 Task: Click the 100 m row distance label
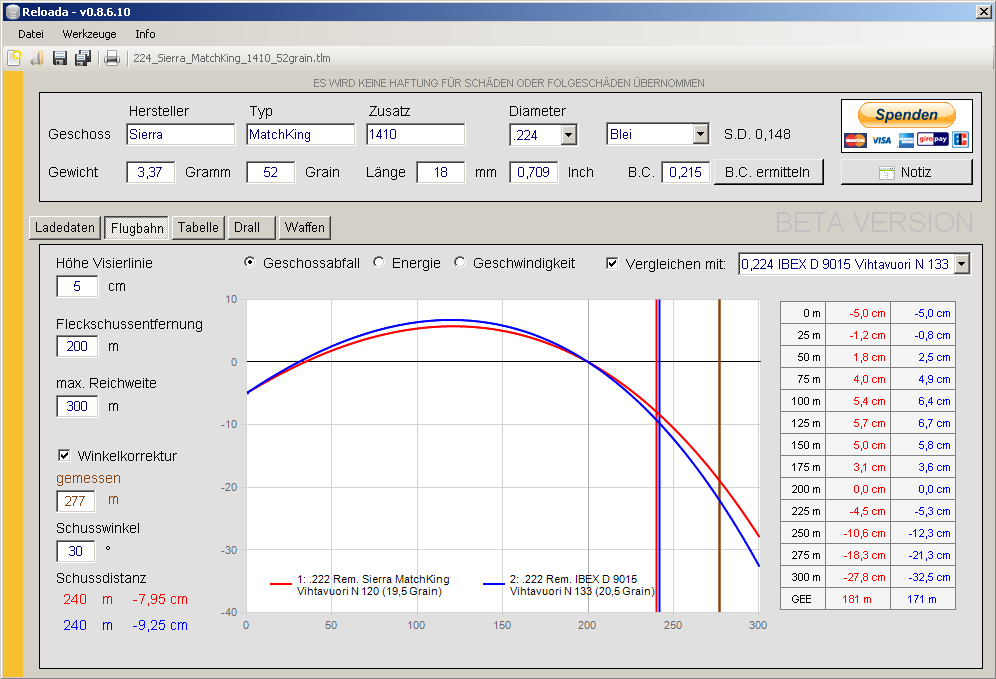(x=805, y=401)
